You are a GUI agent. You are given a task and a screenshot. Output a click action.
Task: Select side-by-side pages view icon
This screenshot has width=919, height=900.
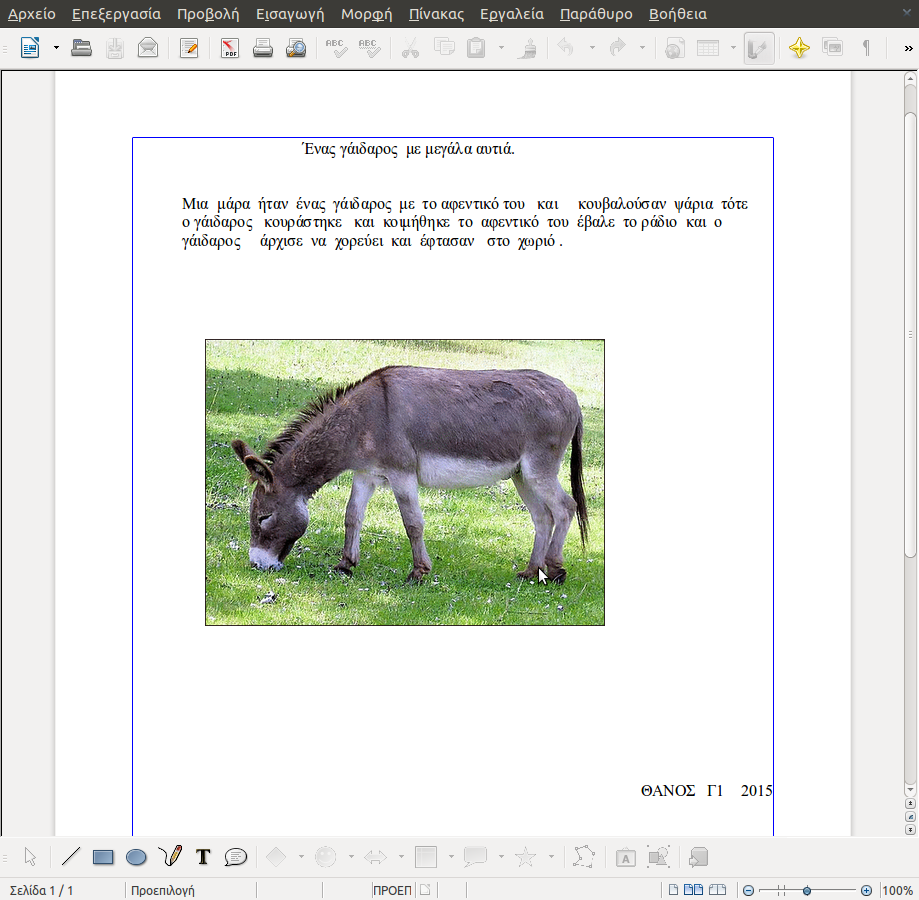[693, 890]
